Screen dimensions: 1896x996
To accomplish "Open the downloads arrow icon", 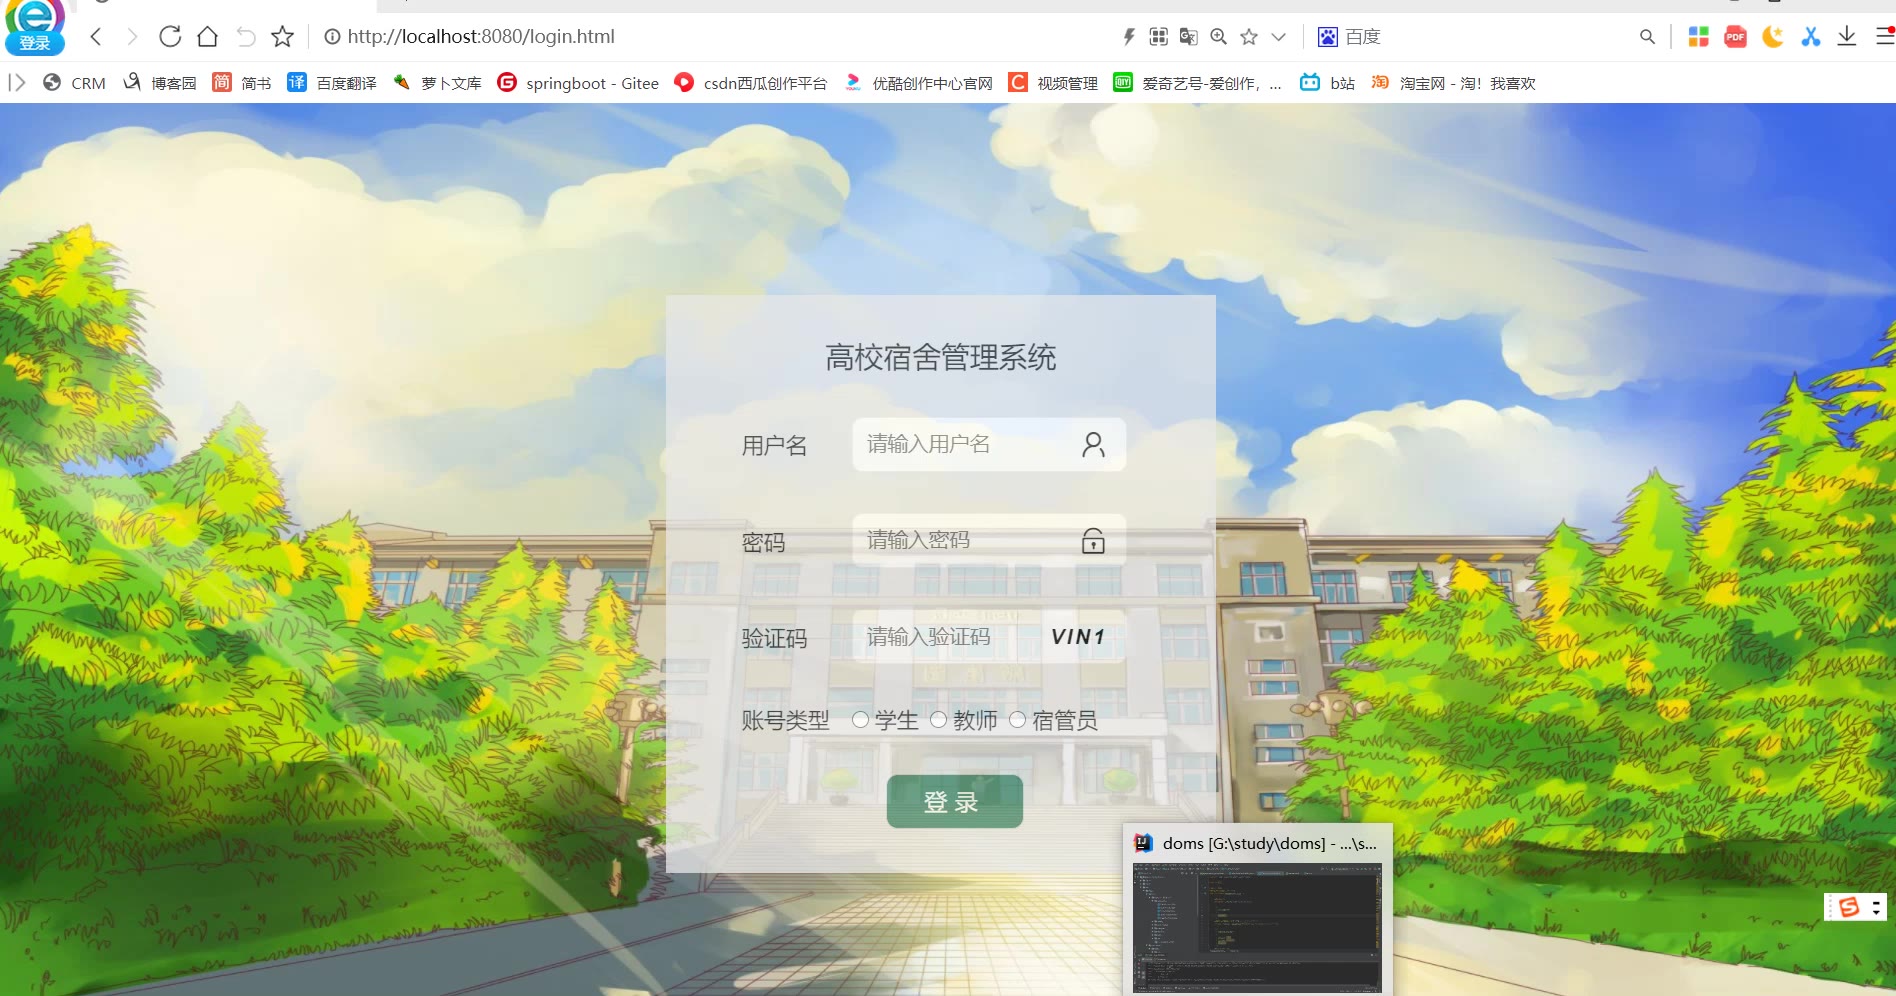I will 1847,37.
